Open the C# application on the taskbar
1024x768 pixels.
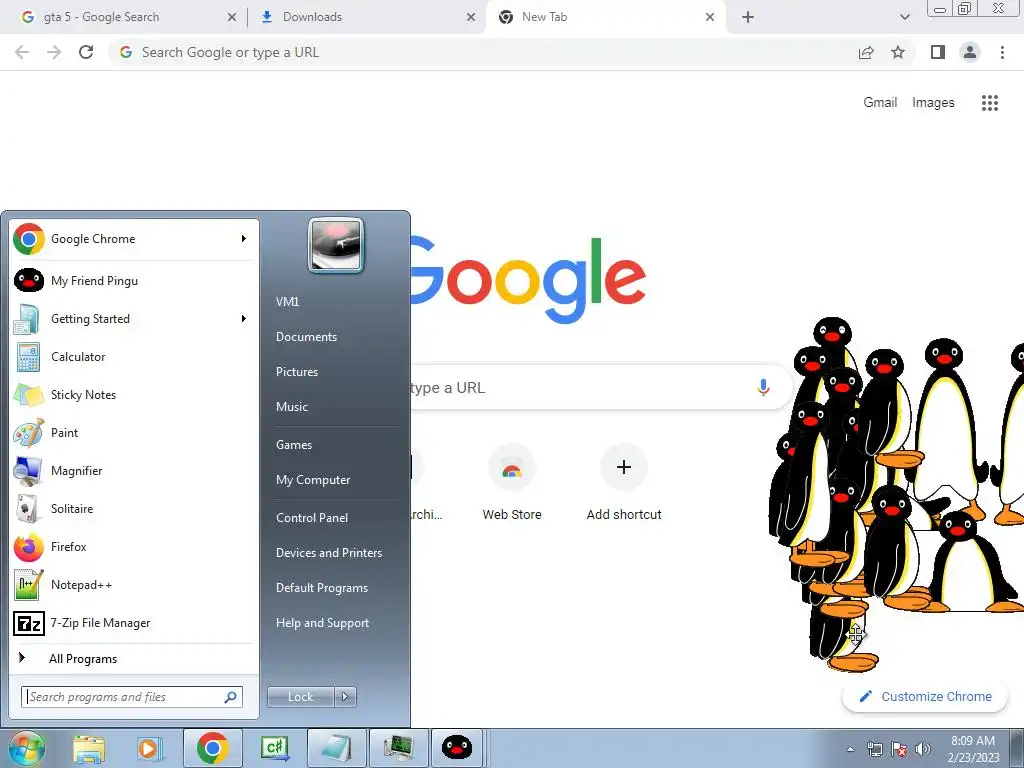coord(274,748)
